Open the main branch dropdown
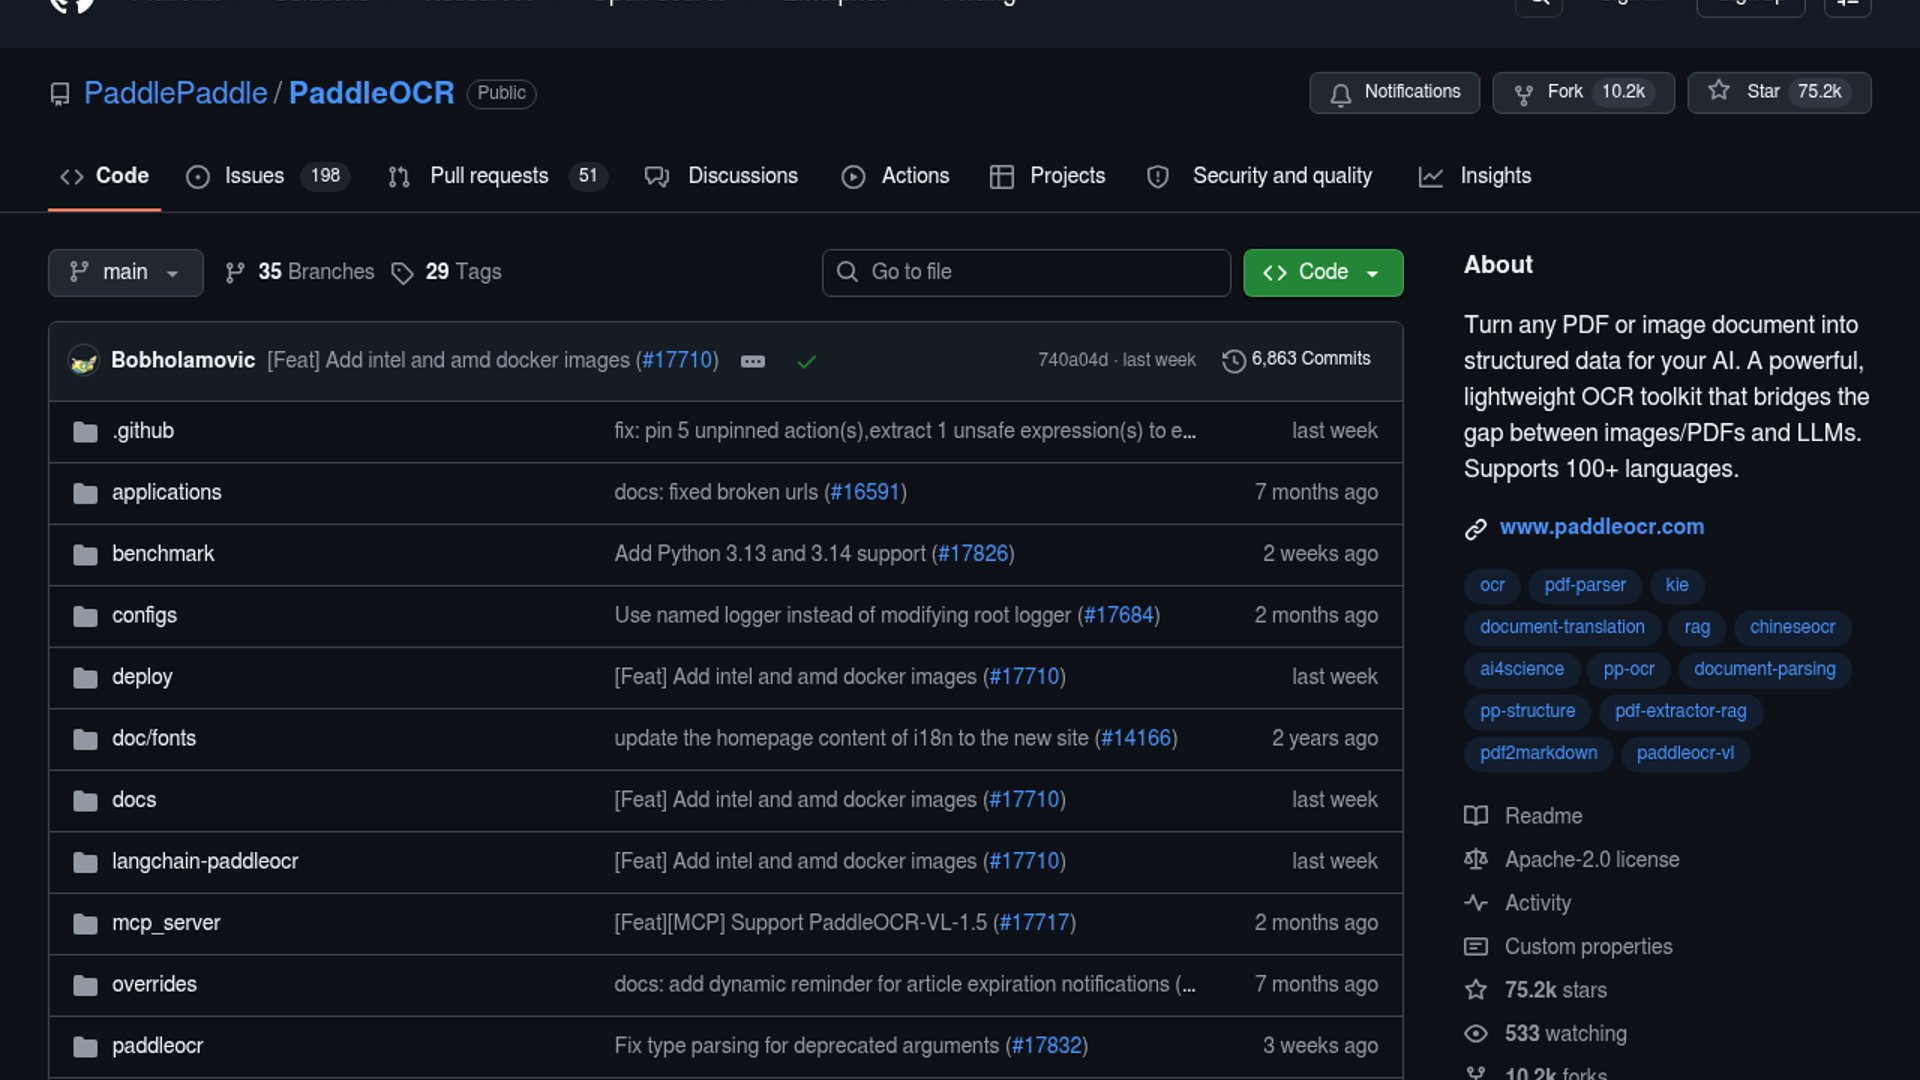The height and width of the screenshot is (1080, 1920). (125, 273)
